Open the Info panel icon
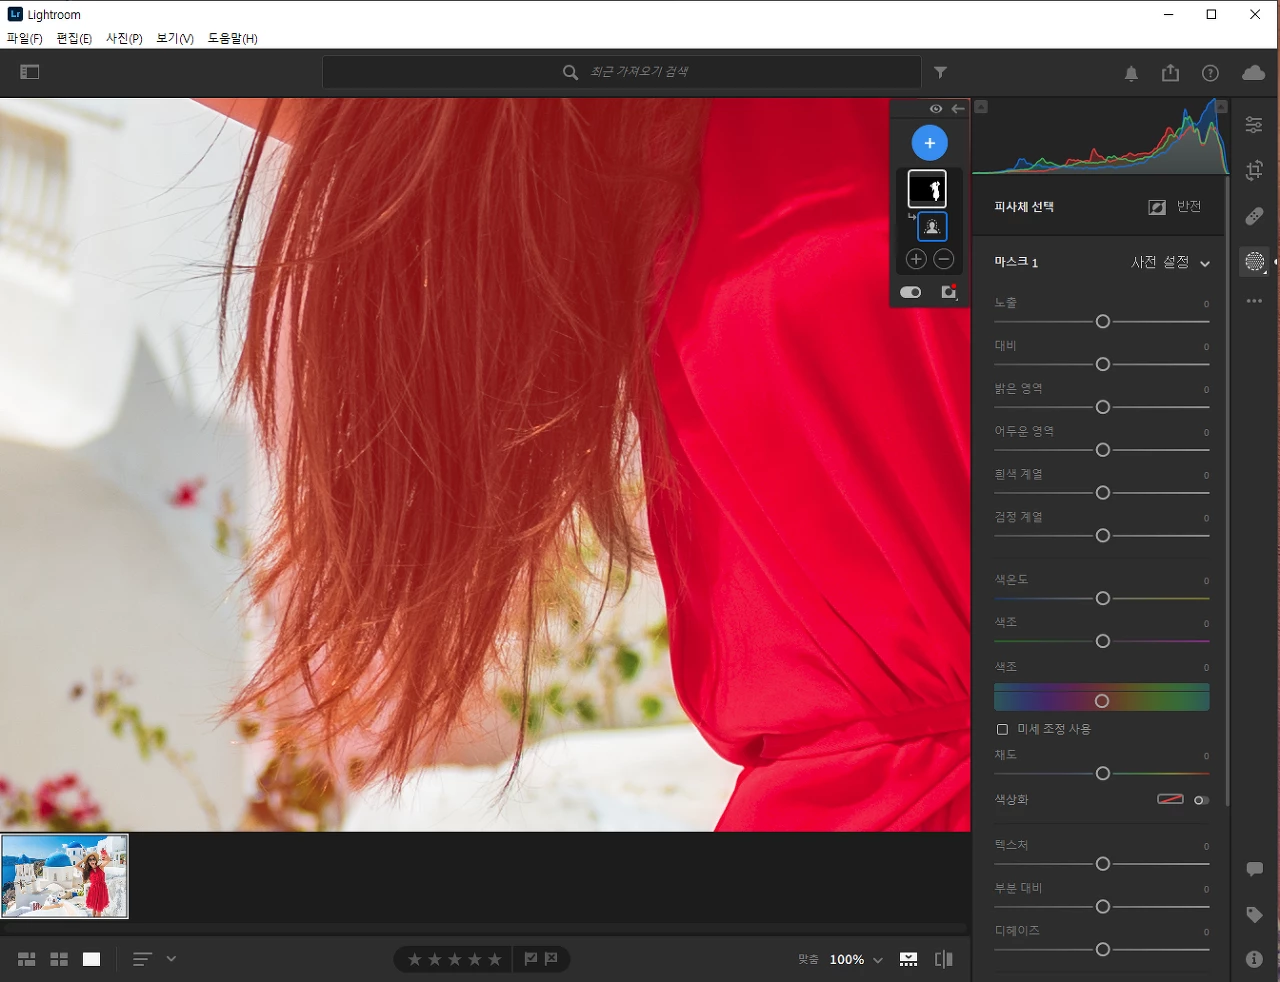This screenshot has width=1280, height=982. coord(1254,959)
